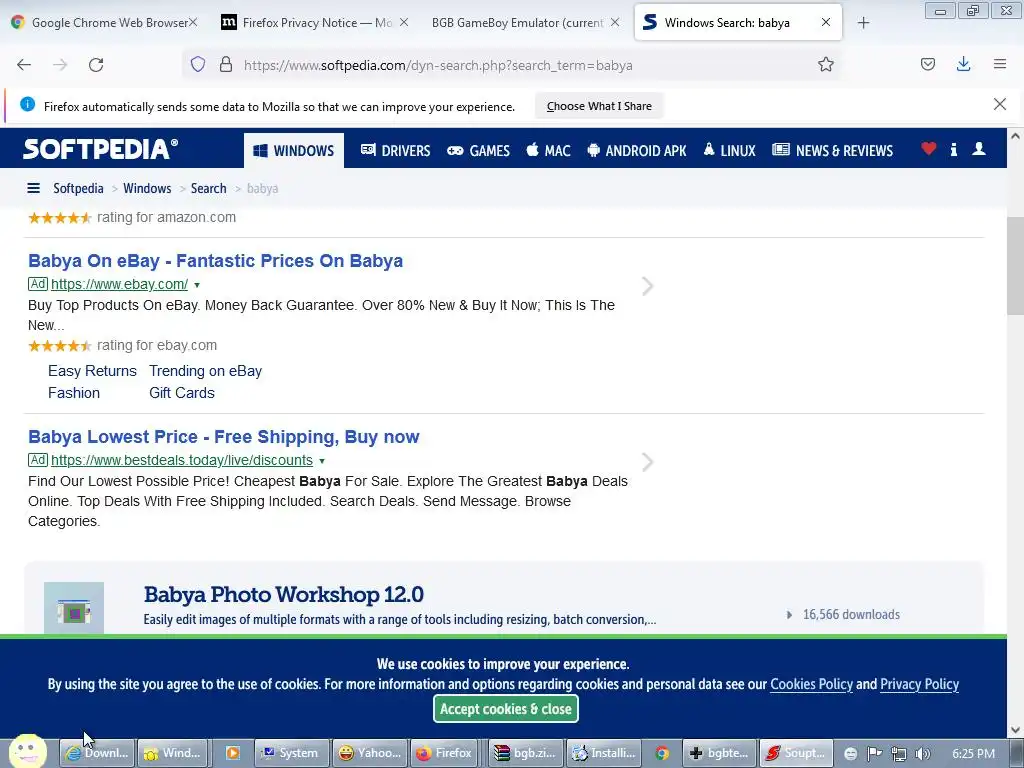1024x768 pixels.
Task: Open the Linux section in Softpedia nav
Action: click(729, 150)
